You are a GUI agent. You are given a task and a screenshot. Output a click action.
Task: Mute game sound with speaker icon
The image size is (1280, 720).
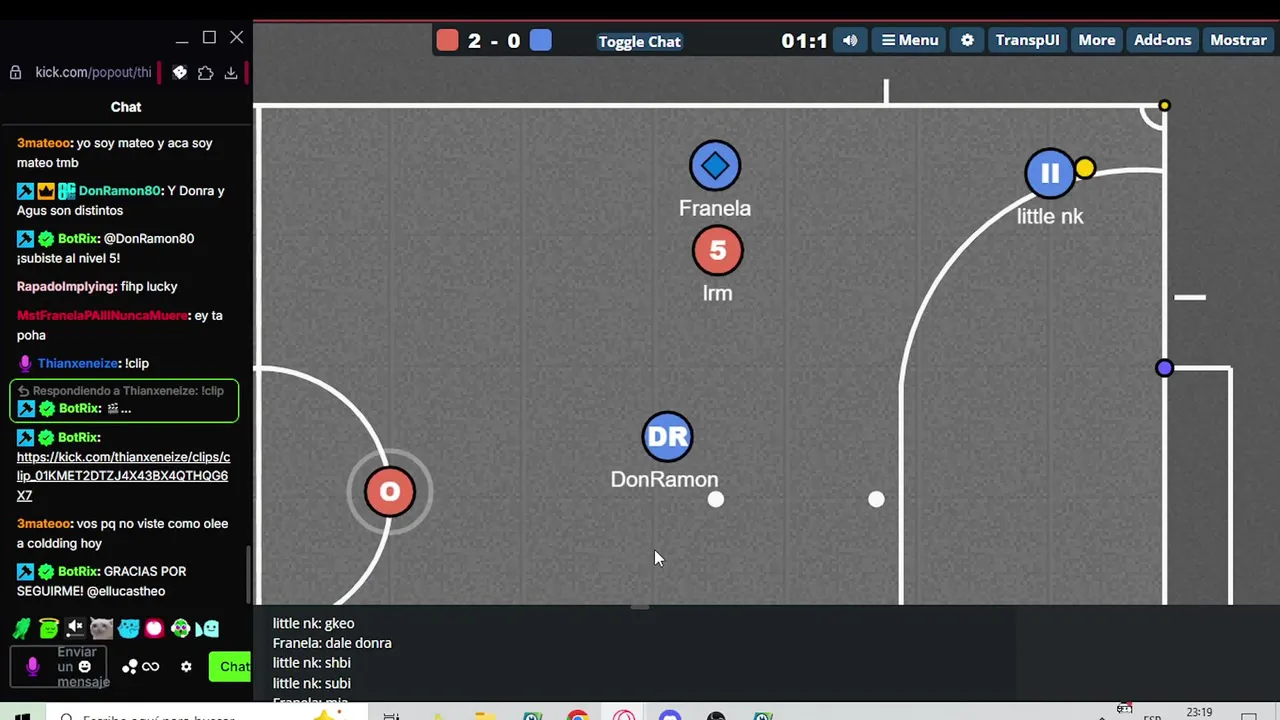[x=850, y=41]
